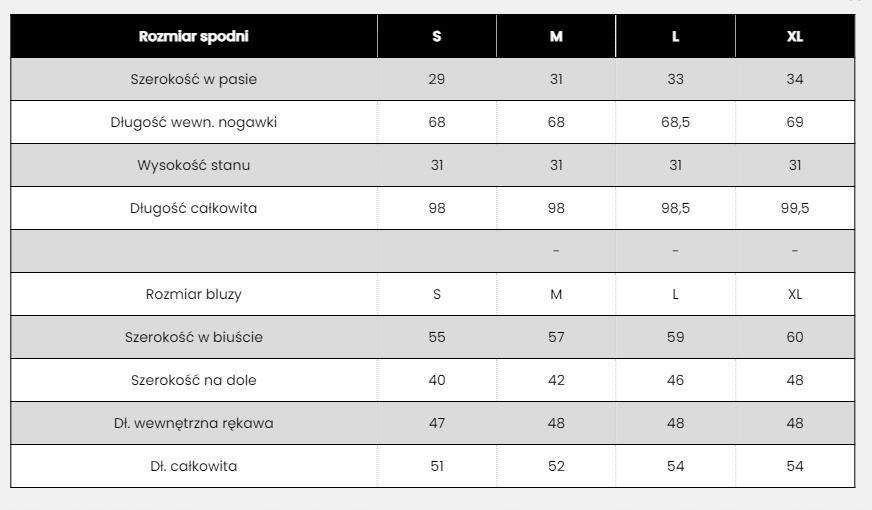Select the M column header
872x510 pixels.
click(x=556, y=37)
